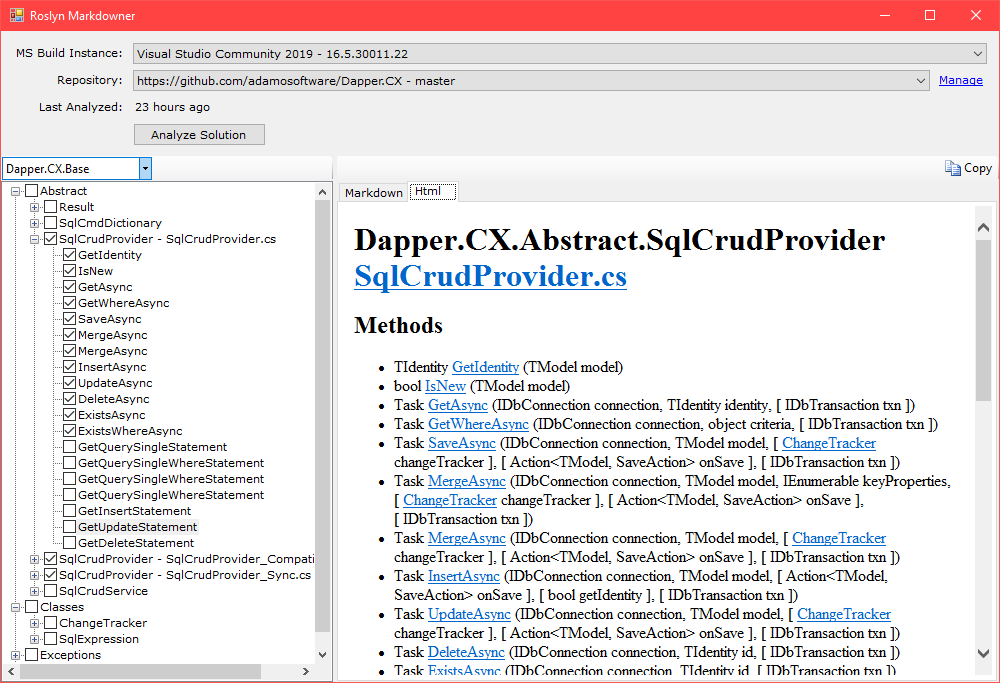The image size is (1000, 683).
Task: Collapse the Abstract tree node
Action: (x=16, y=191)
